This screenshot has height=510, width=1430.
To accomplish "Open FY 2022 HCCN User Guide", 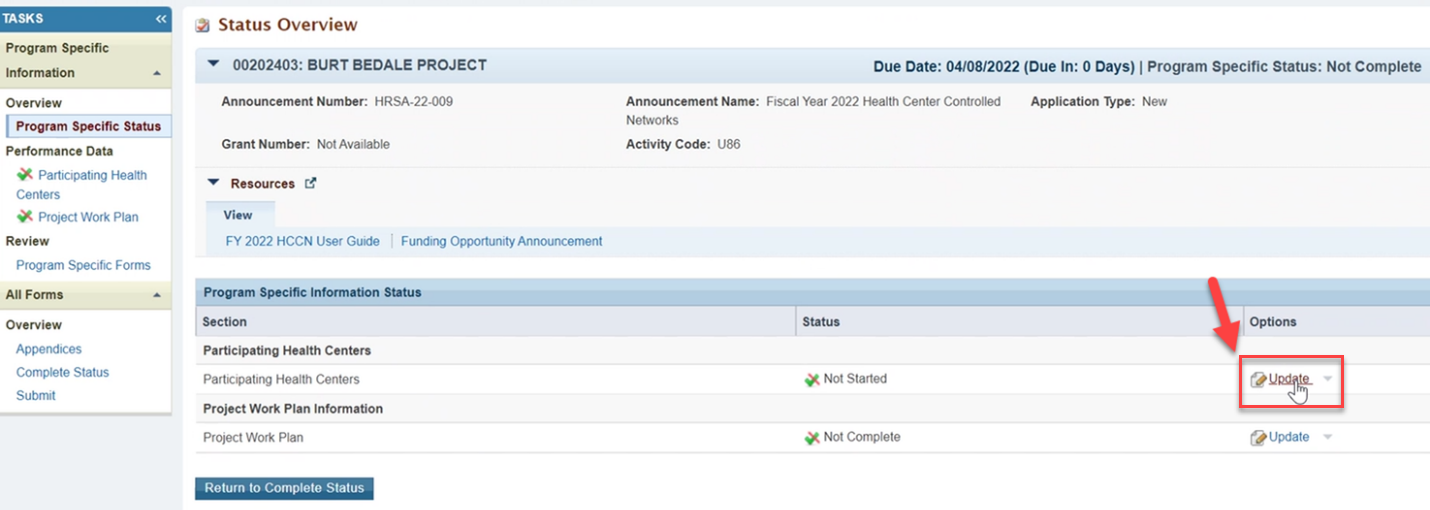I will (301, 241).
